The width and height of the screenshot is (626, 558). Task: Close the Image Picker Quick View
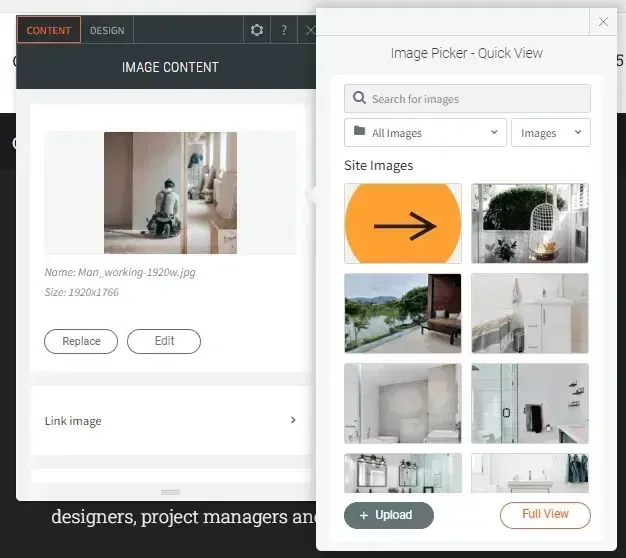tap(603, 22)
